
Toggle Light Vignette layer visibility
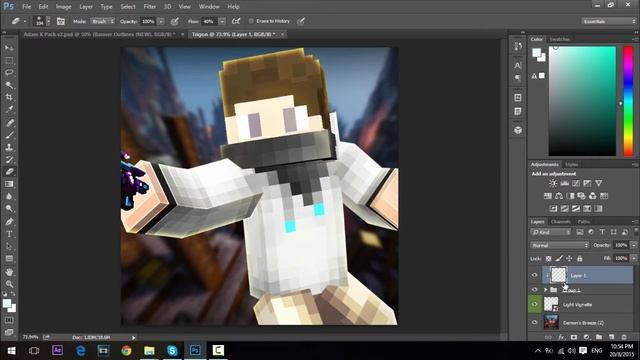(535, 304)
